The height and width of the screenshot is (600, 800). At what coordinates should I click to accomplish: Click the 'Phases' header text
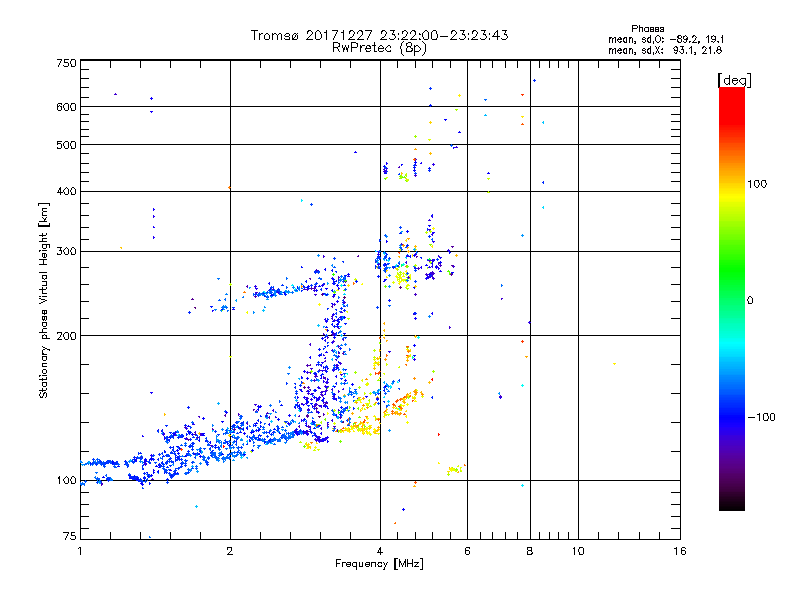point(647,29)
